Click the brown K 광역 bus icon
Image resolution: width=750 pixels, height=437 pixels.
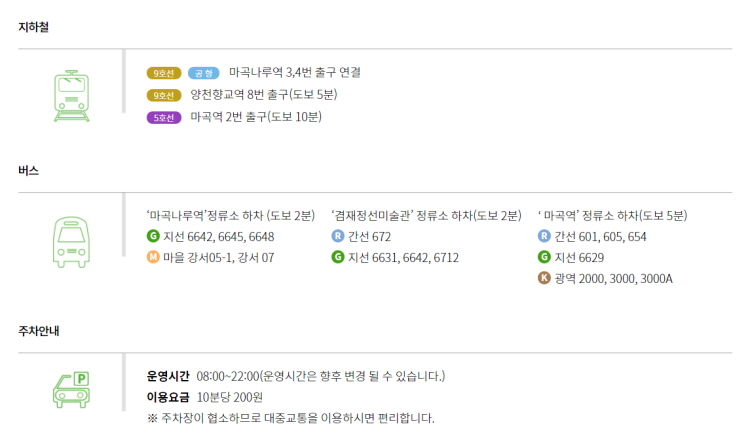544,278
